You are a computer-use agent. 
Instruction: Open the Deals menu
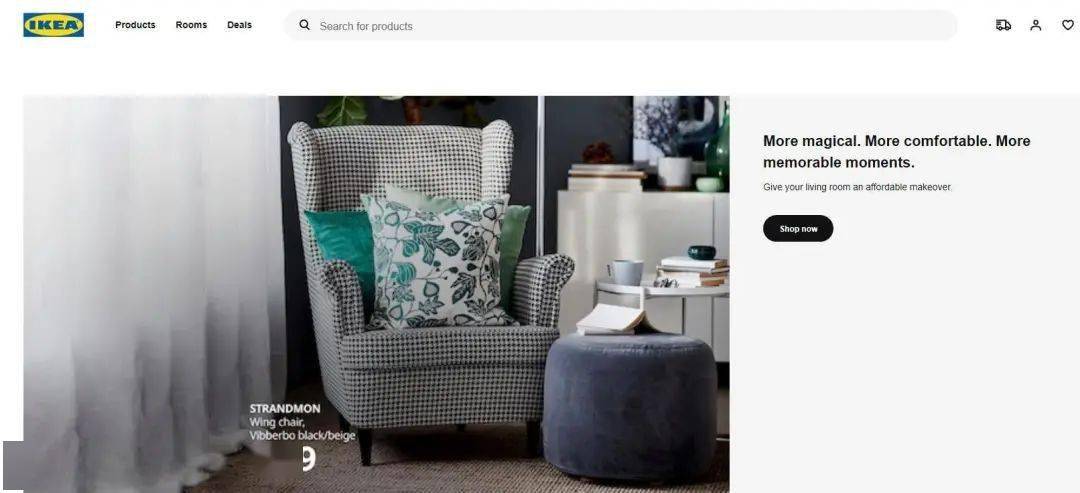pos(239,25)
